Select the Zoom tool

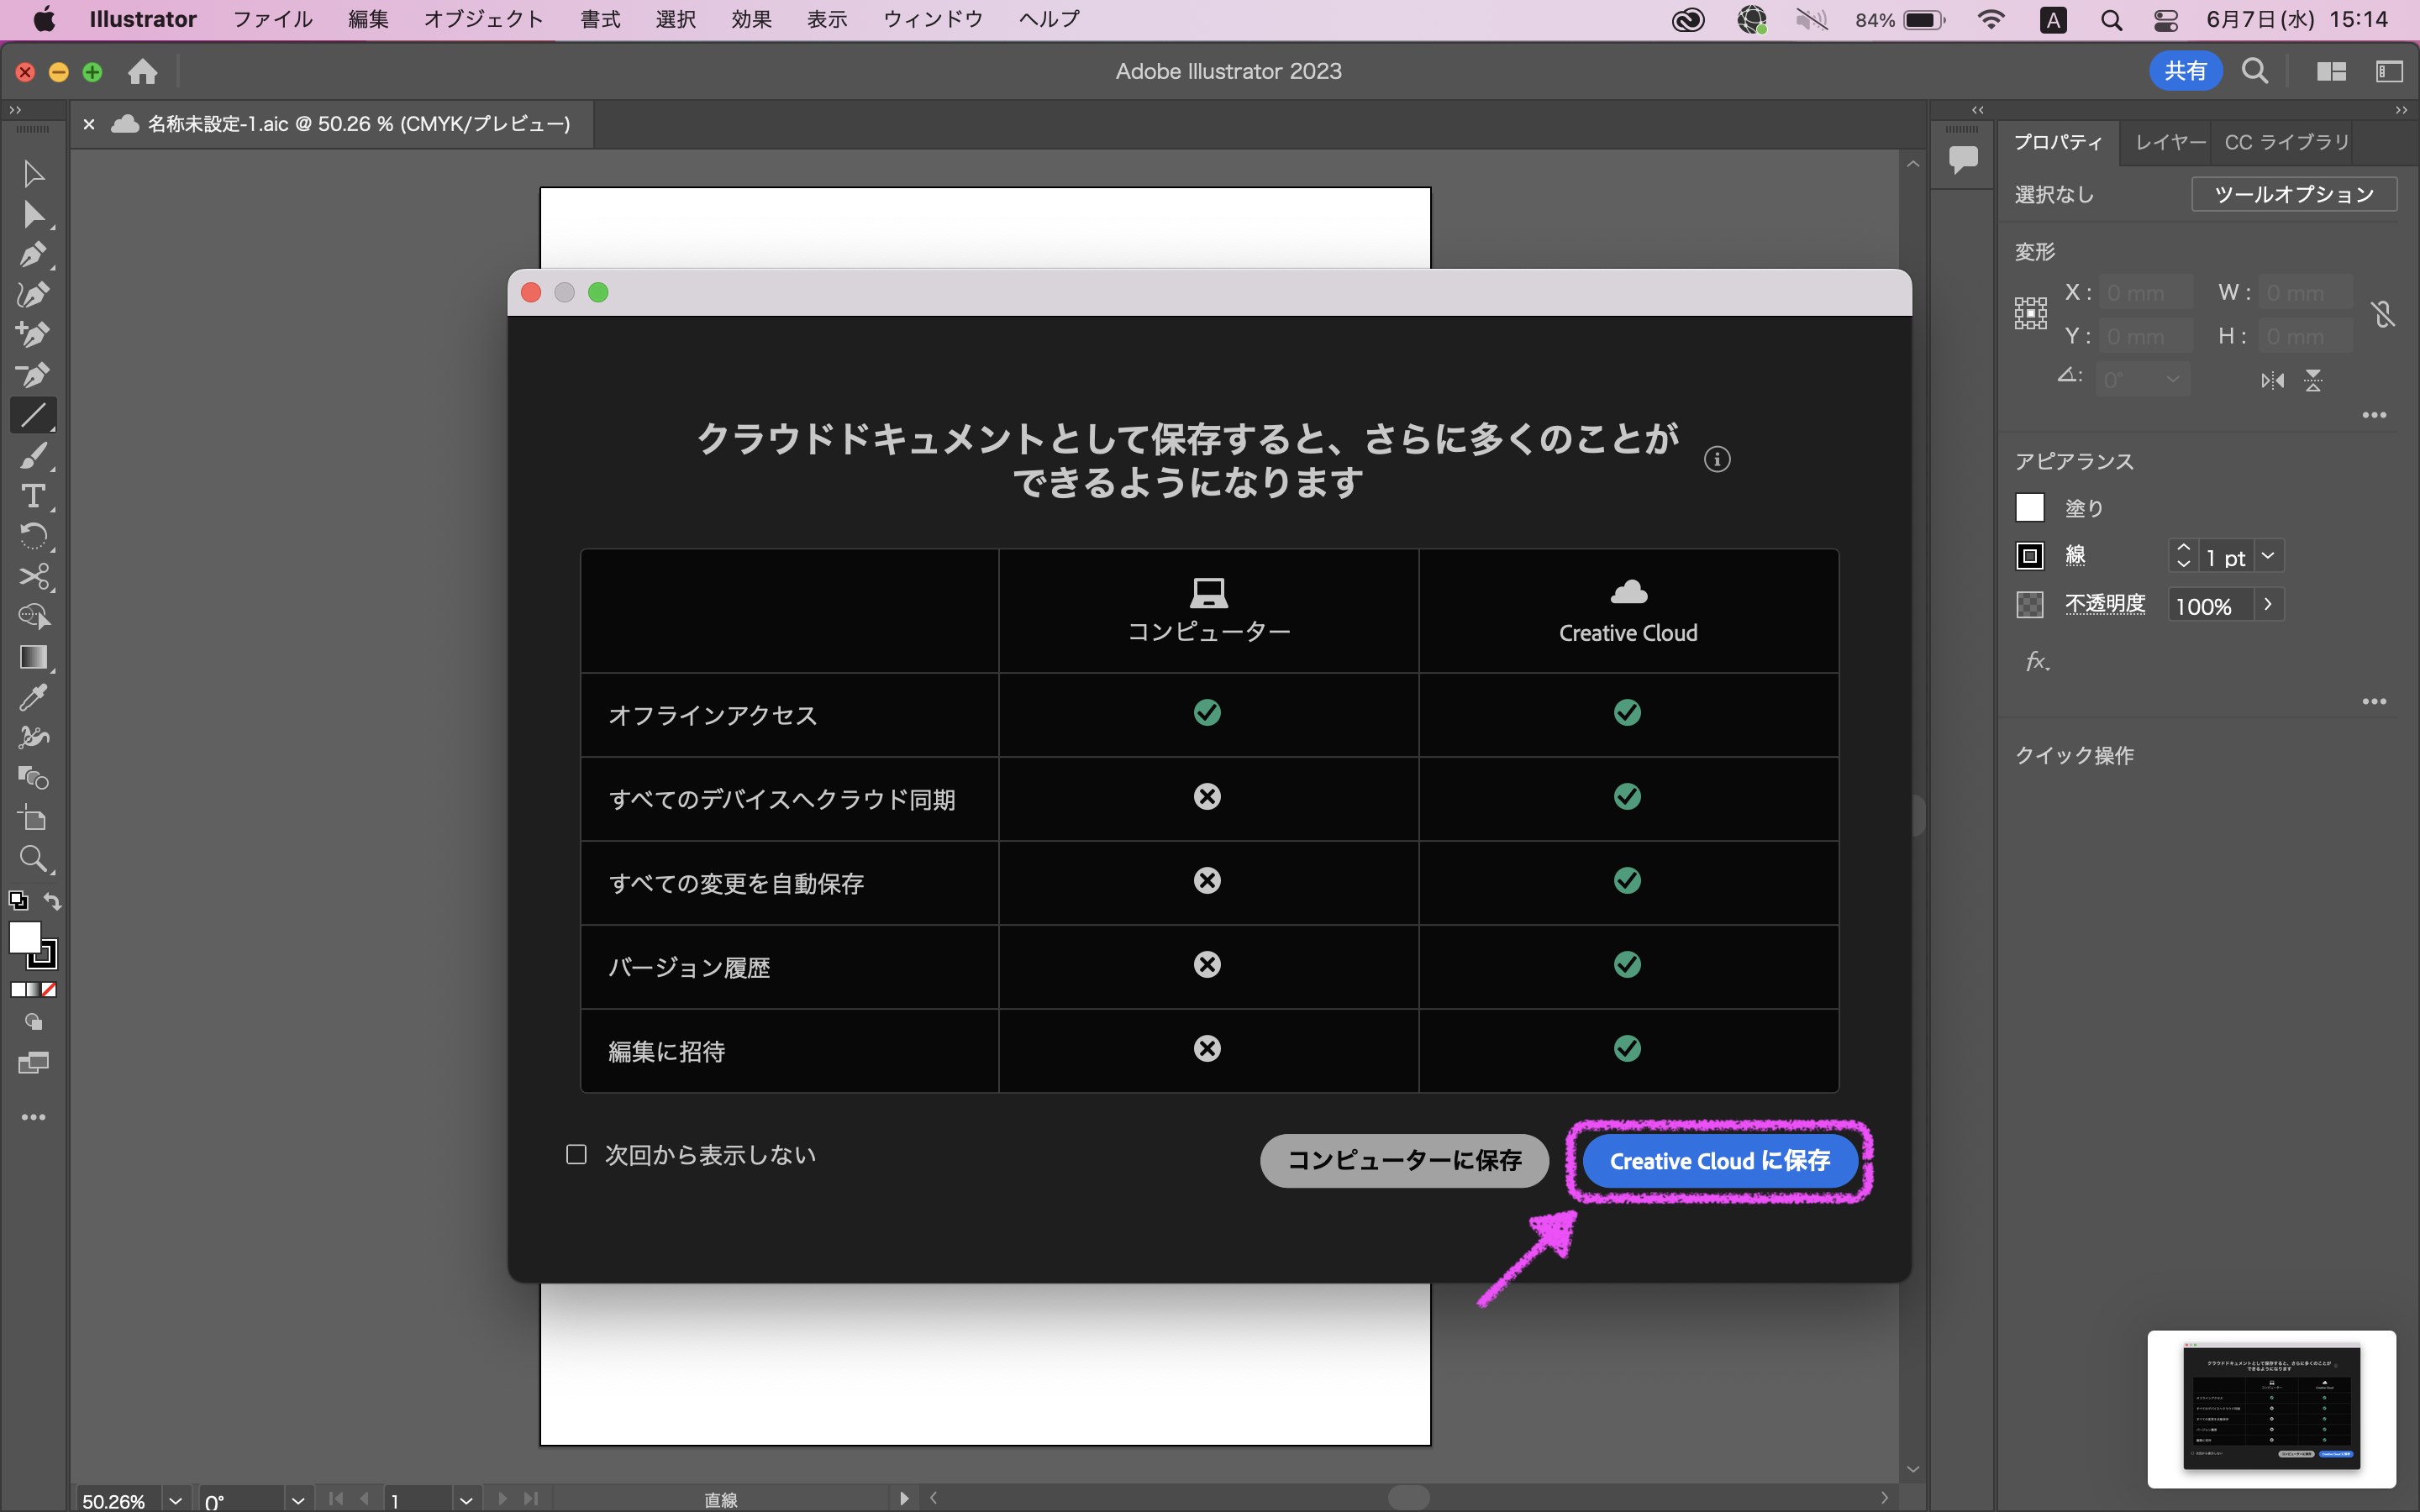(32, 858)
